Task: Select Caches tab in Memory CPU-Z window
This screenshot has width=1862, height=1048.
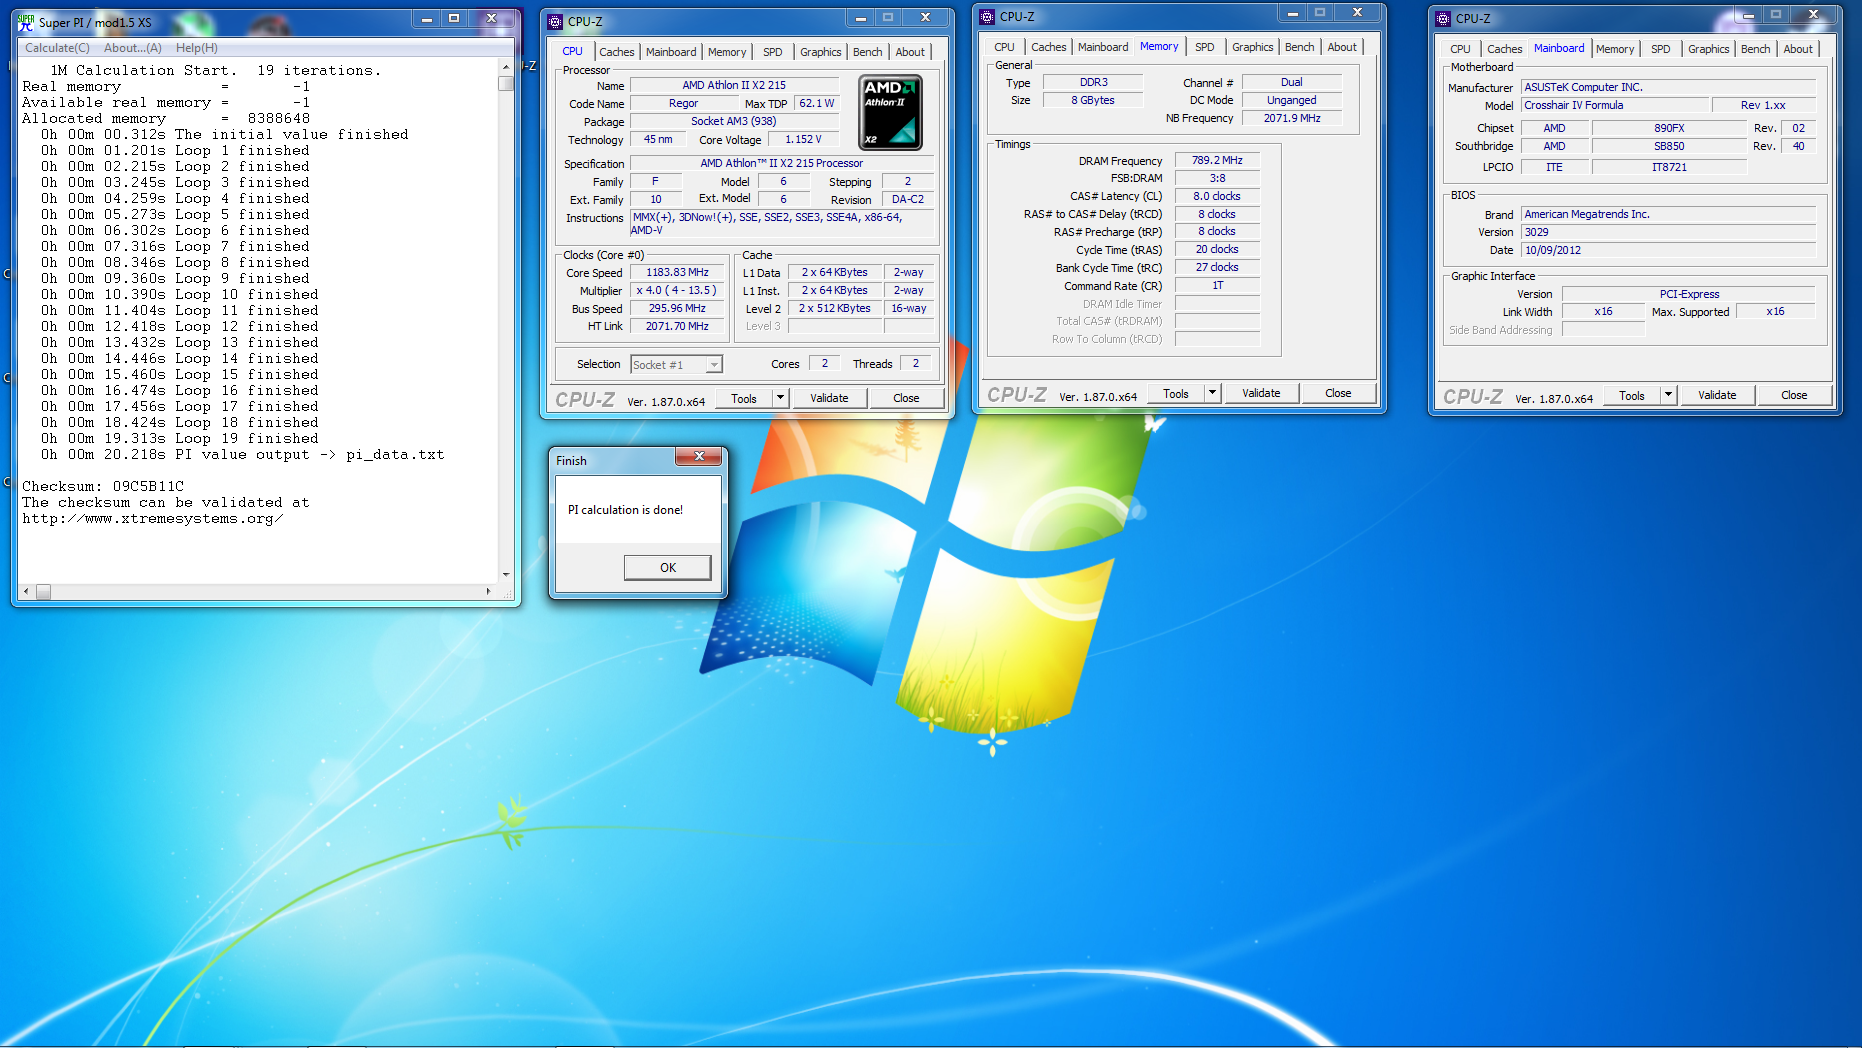Action: (x=1049, y=47)
